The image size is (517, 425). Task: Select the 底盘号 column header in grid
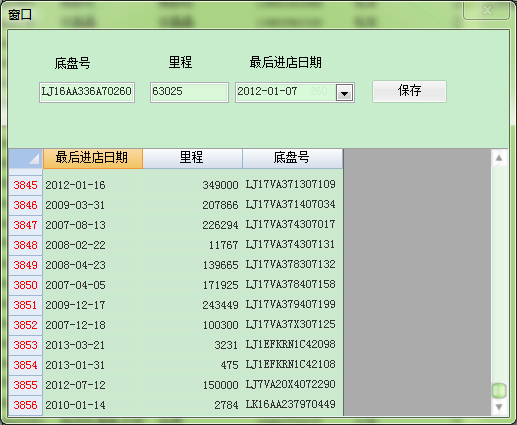292,158
